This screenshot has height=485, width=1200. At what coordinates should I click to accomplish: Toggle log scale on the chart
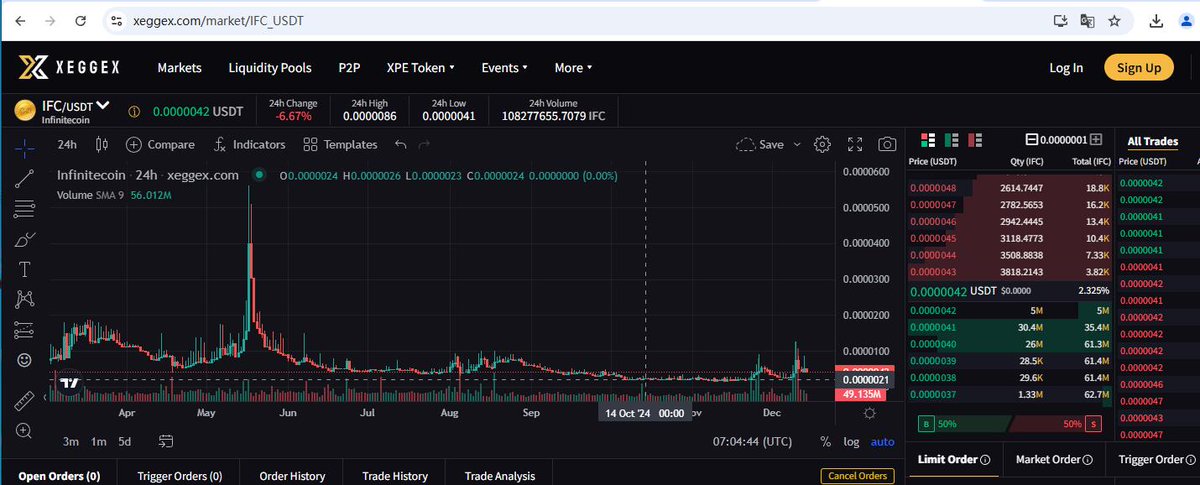(851, 441)
